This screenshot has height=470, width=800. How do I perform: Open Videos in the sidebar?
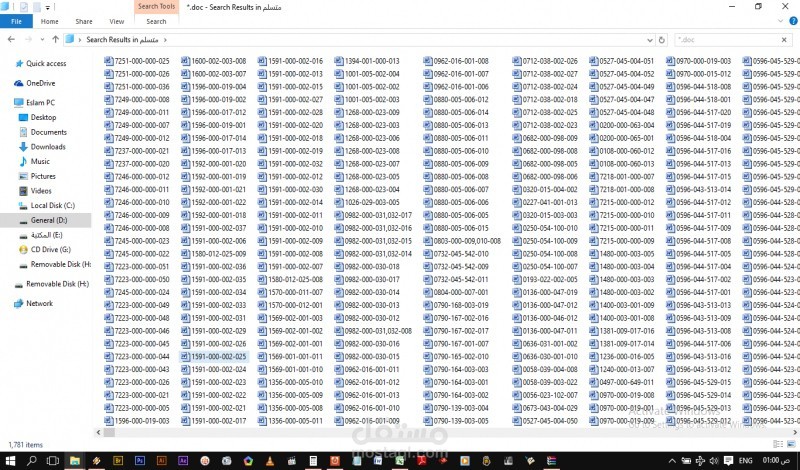tap(41, 190)
